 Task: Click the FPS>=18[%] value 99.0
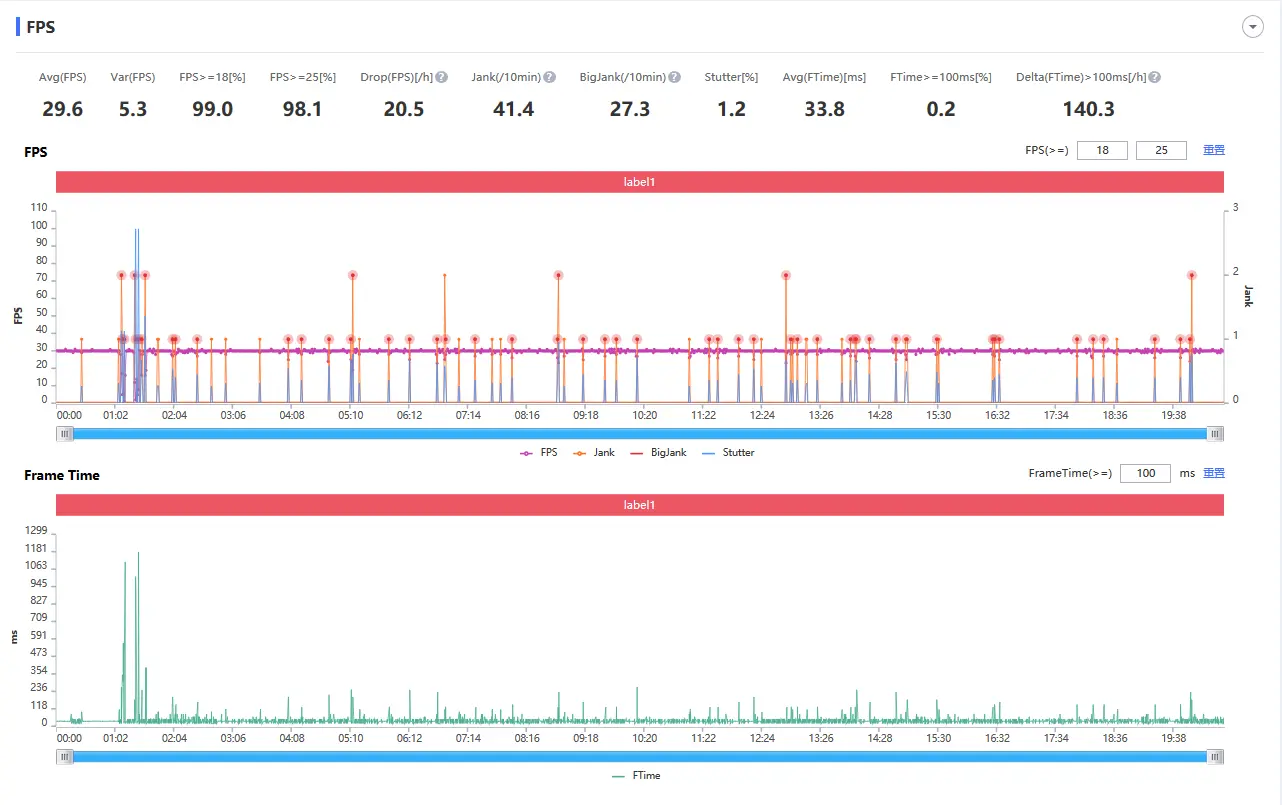[x=212, y=109]
